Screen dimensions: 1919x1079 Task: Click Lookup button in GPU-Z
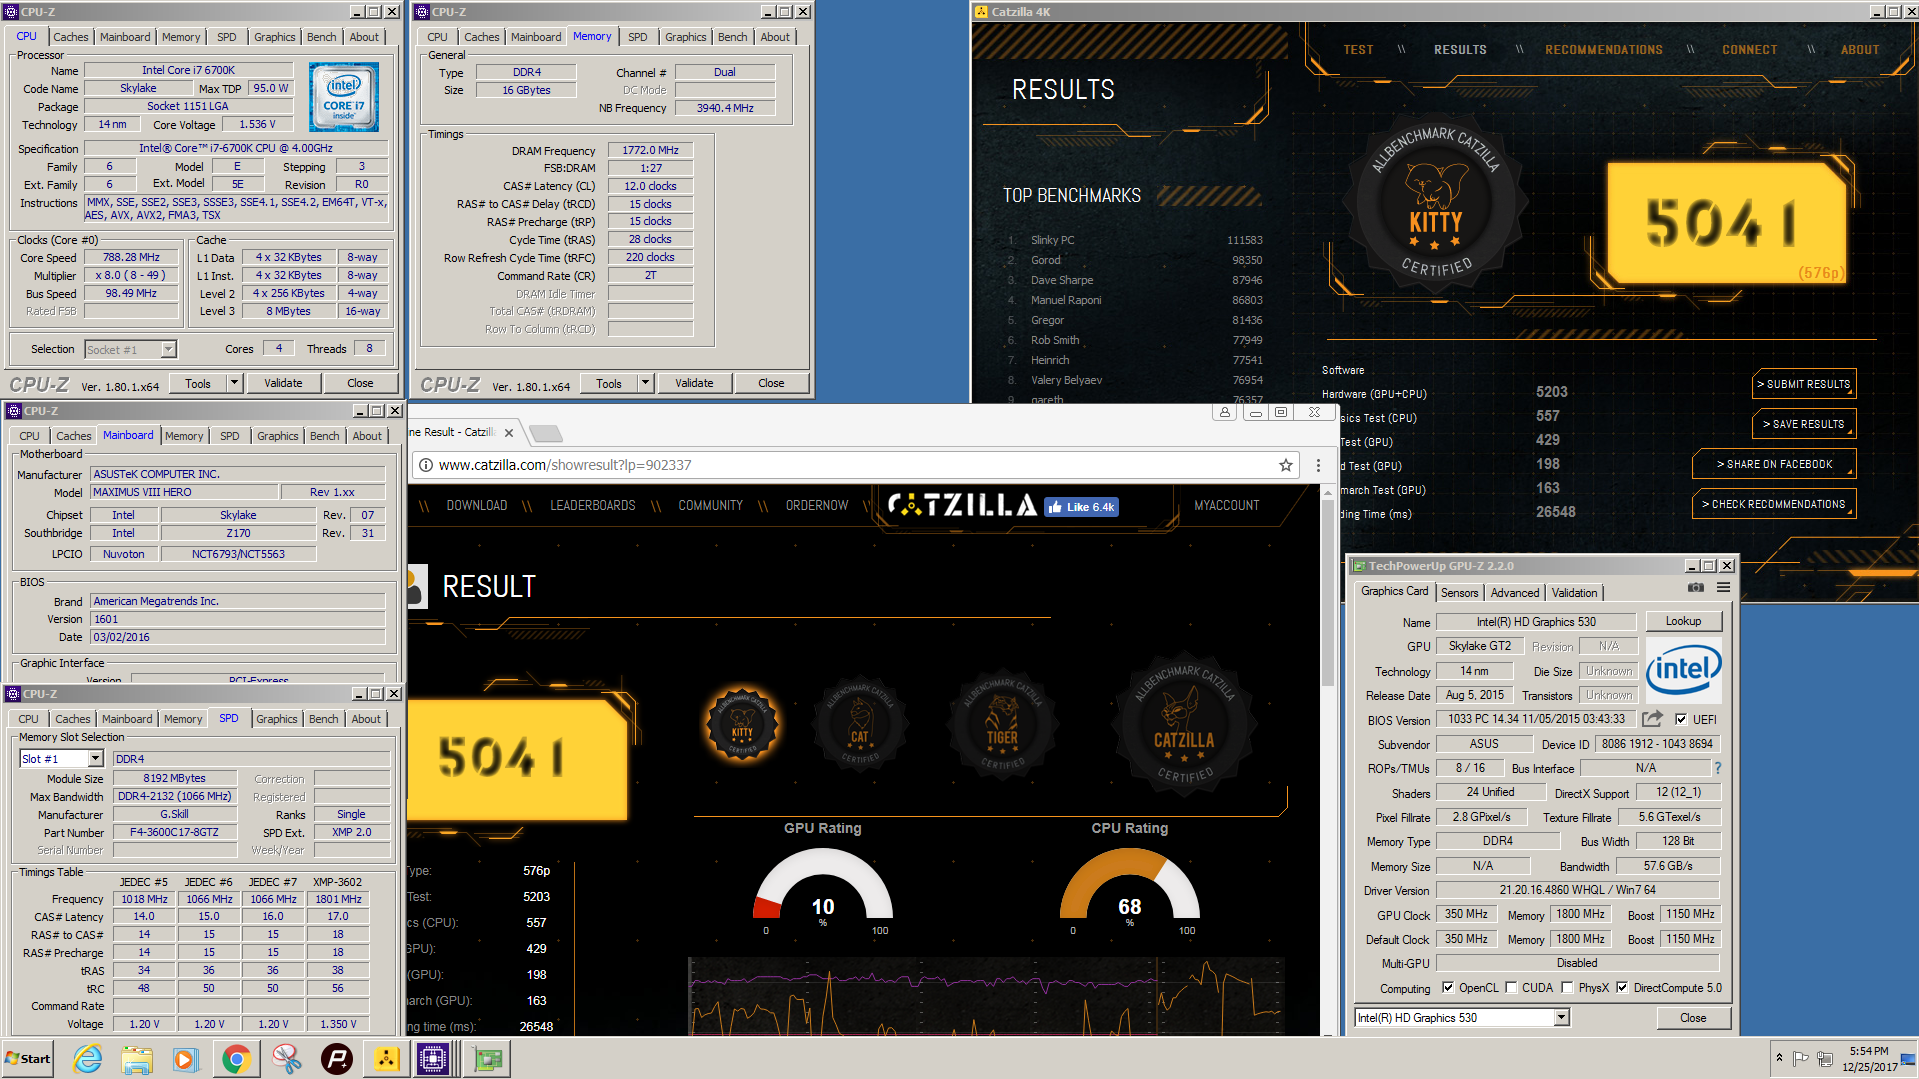coord(1683,622)
